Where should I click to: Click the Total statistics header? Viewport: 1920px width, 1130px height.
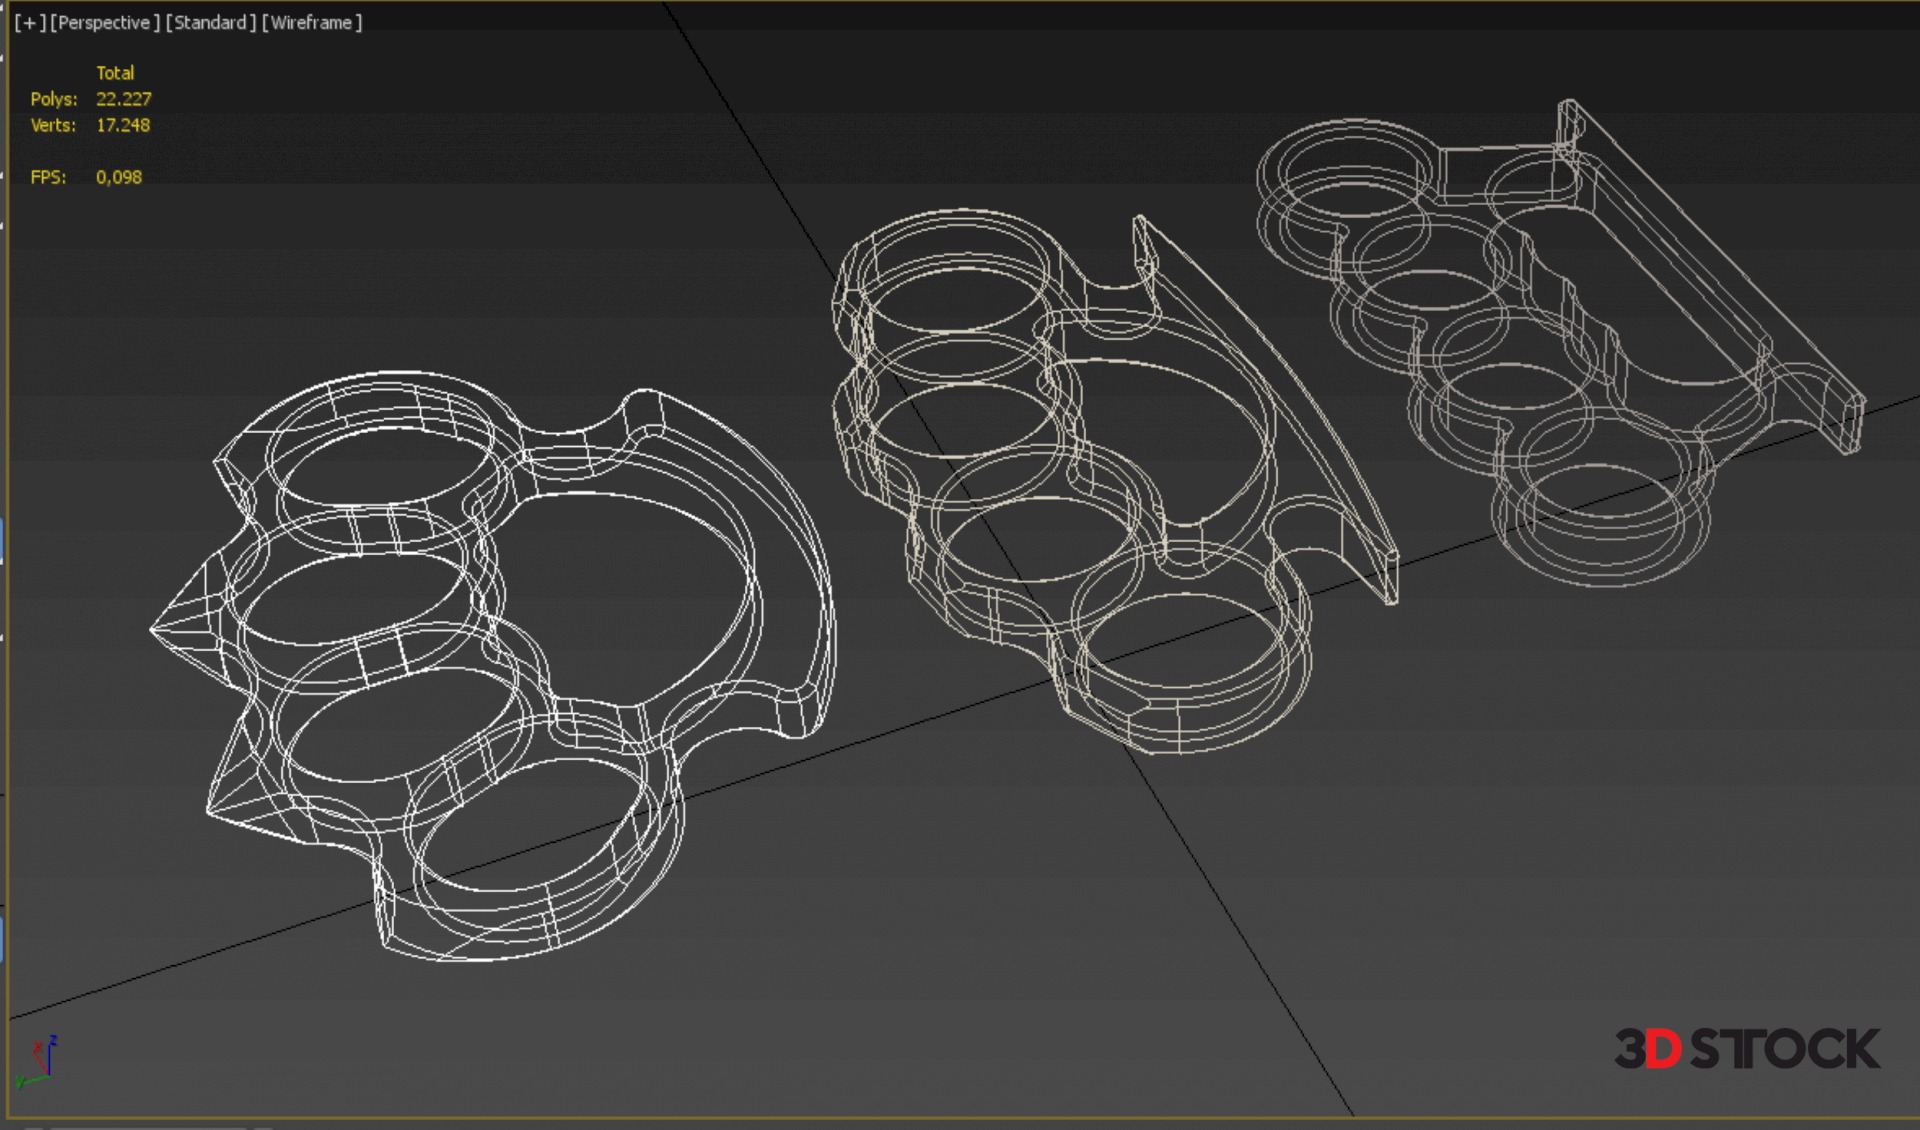[x=115, y=73]
